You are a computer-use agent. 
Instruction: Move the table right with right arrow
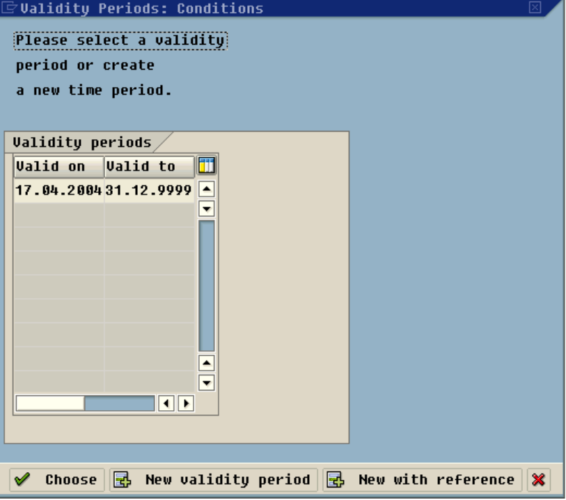(x=186, y=403)
